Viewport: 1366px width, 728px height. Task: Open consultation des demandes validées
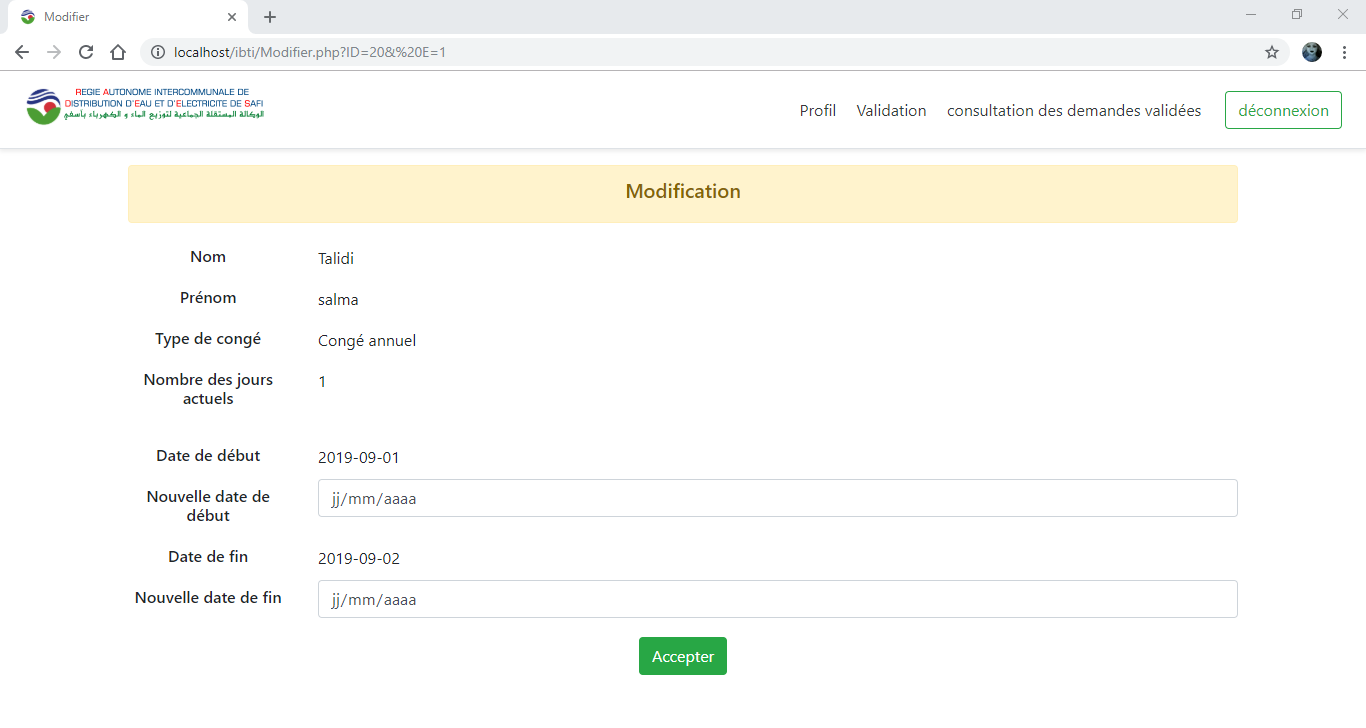click(1073, 110)
